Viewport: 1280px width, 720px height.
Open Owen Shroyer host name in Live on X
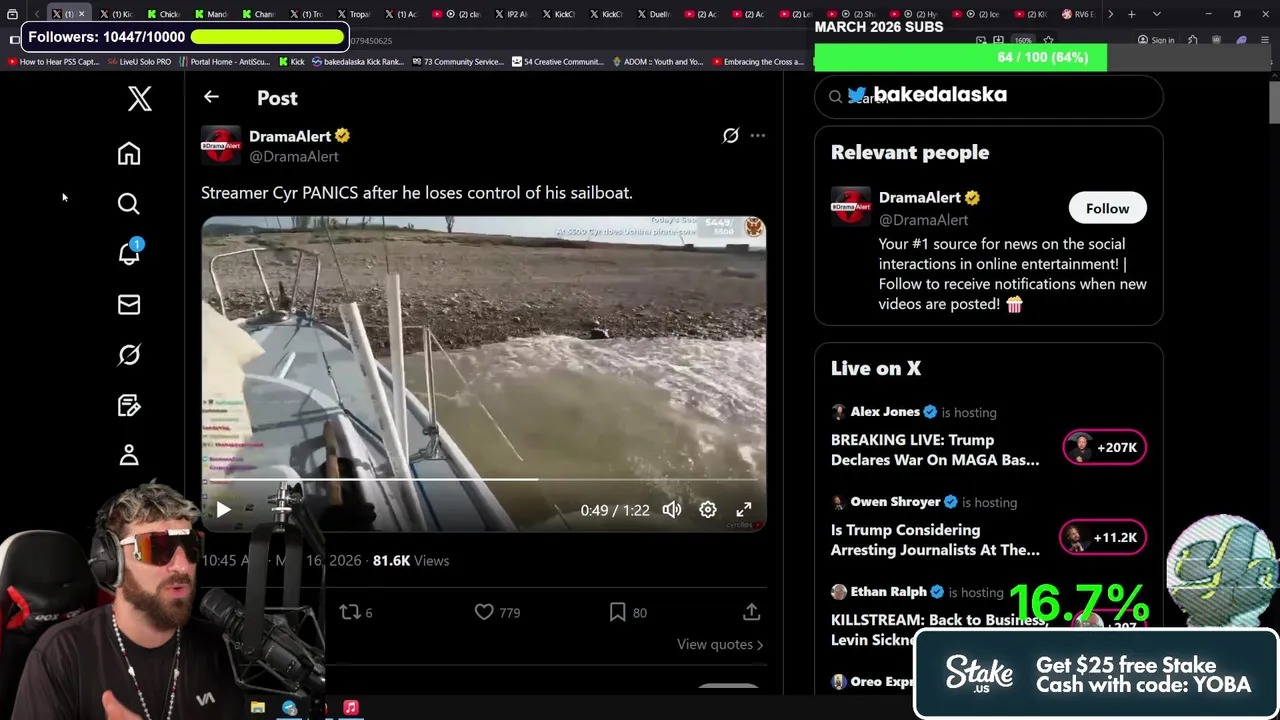895,502
